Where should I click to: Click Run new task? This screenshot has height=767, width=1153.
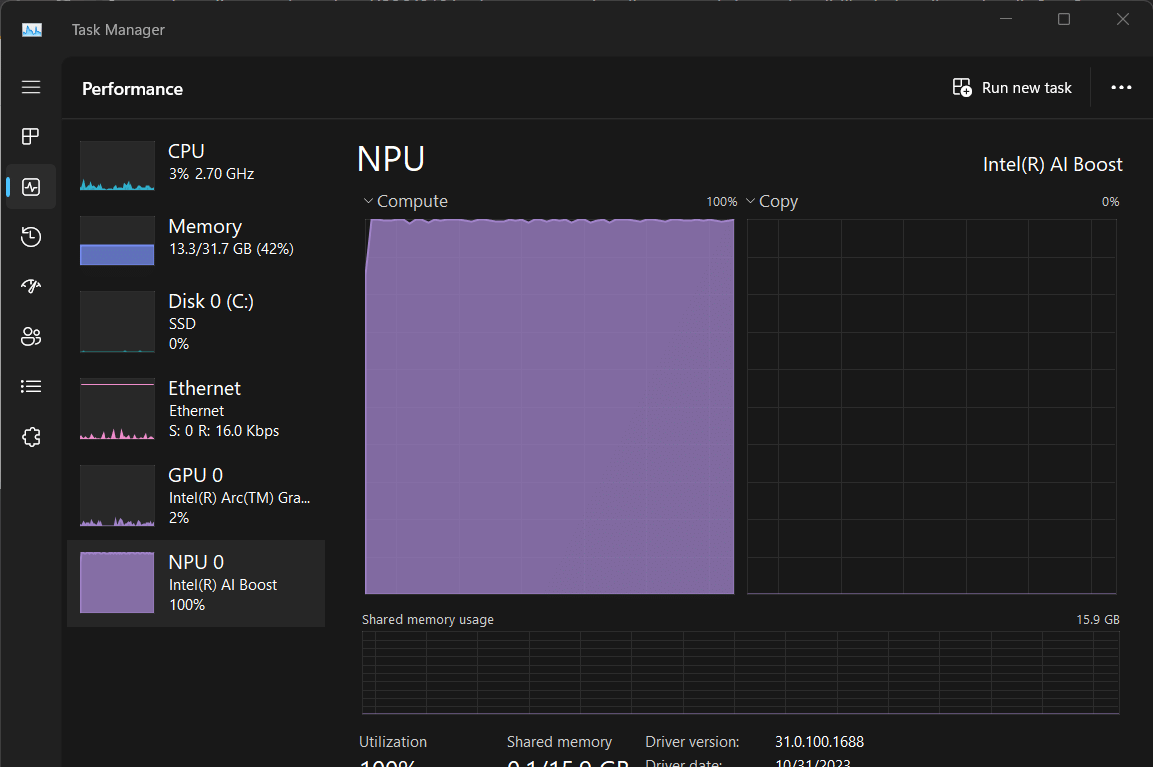1012,87
